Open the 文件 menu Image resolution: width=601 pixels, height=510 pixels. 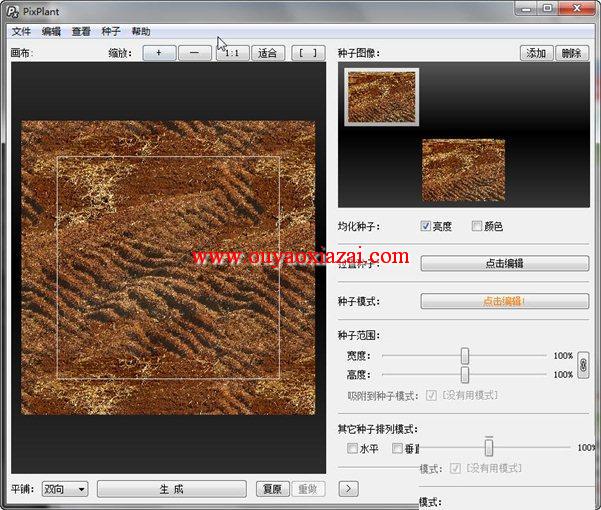[21, 31]
